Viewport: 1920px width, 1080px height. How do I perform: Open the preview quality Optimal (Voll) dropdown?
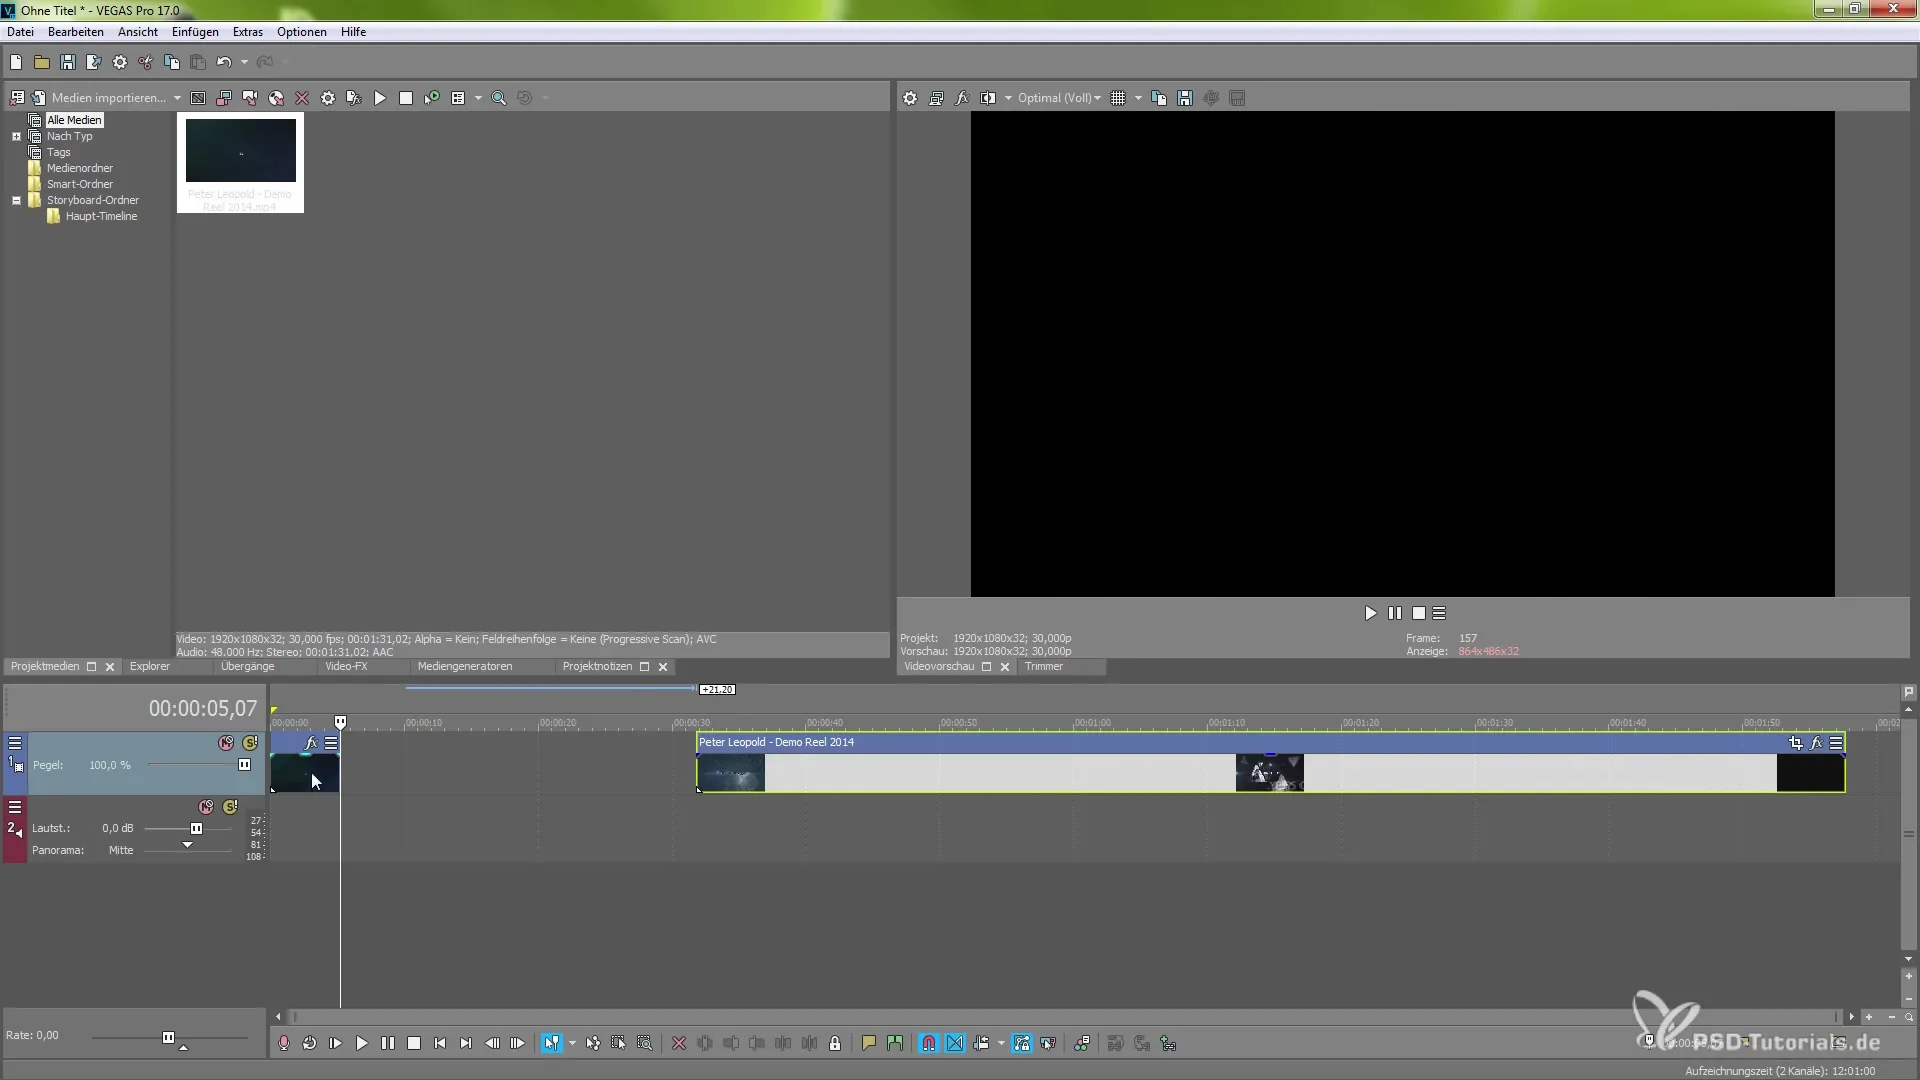(1059, 98)
